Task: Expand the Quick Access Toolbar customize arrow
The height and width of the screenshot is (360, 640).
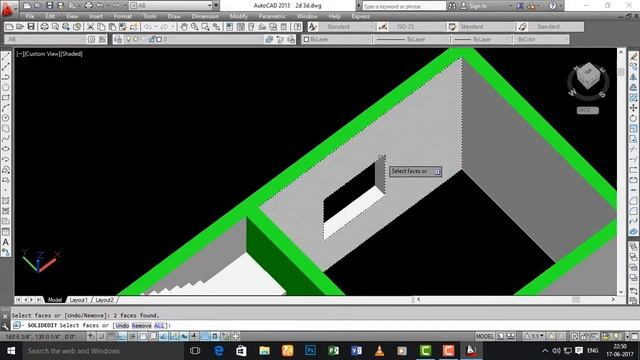Action: click(x=216, y=6)
